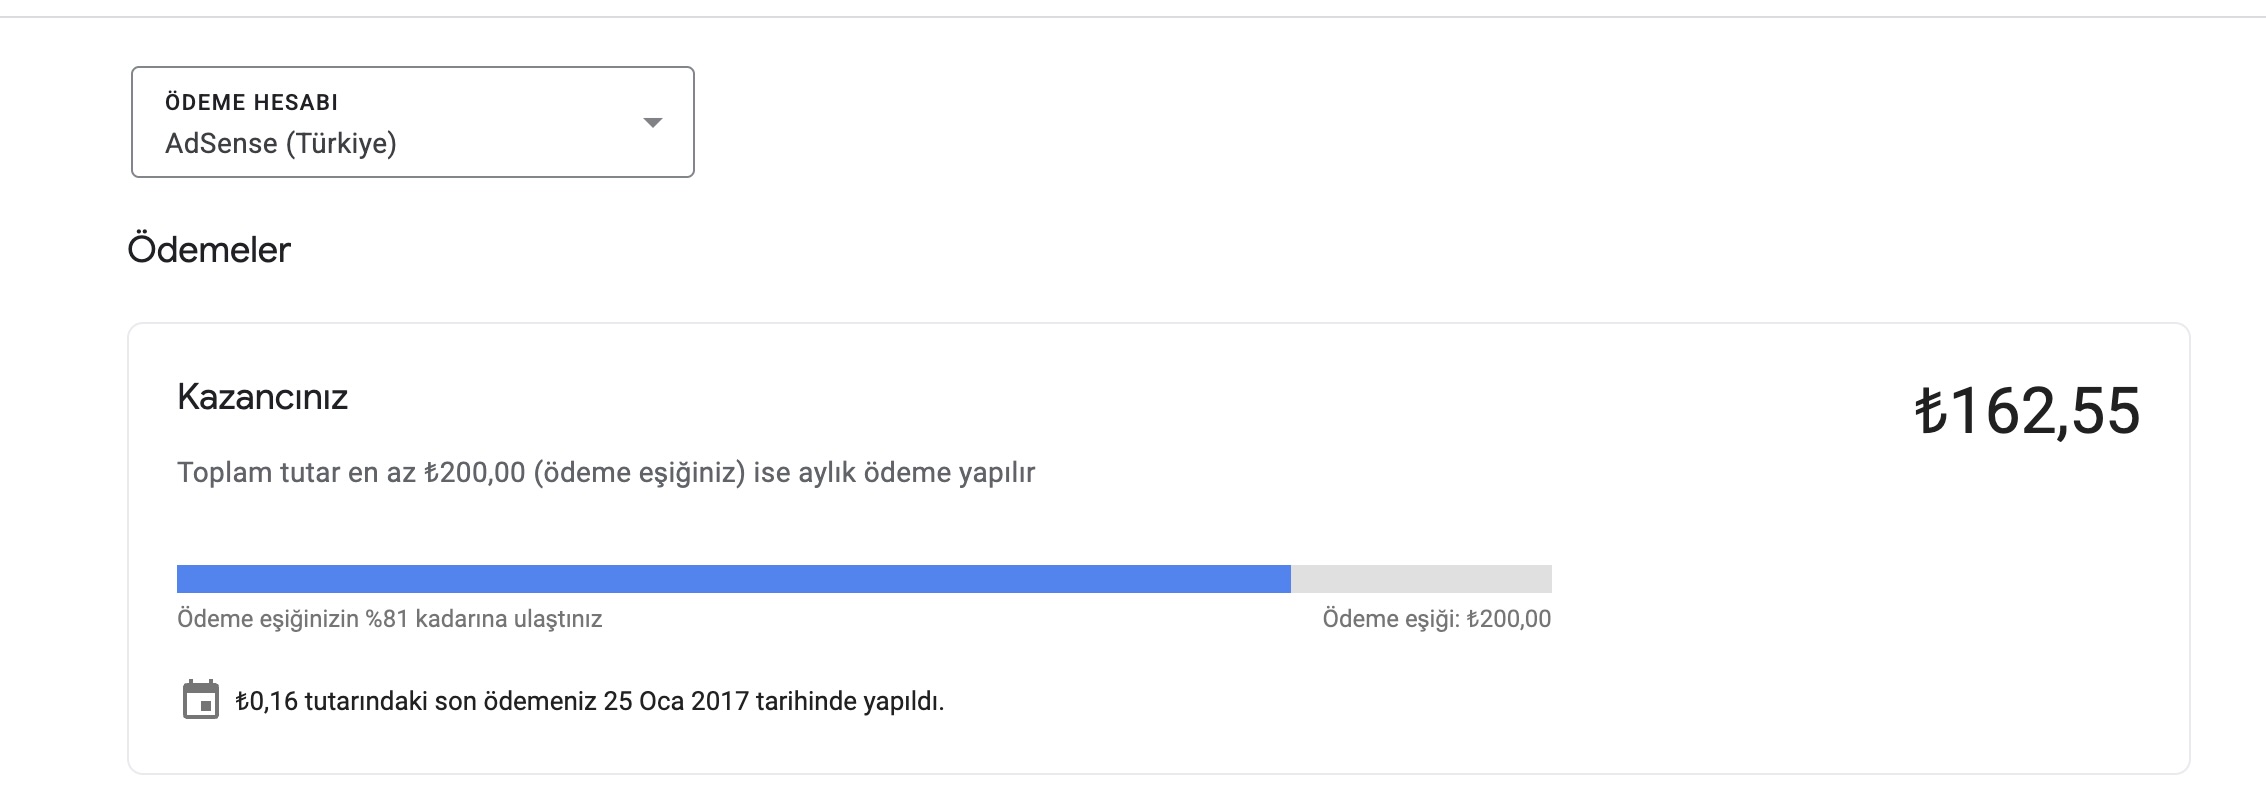Click the 'Toplam tutar en az' description text
This screenshot has height=792, width=2266.
pos(296,472)
